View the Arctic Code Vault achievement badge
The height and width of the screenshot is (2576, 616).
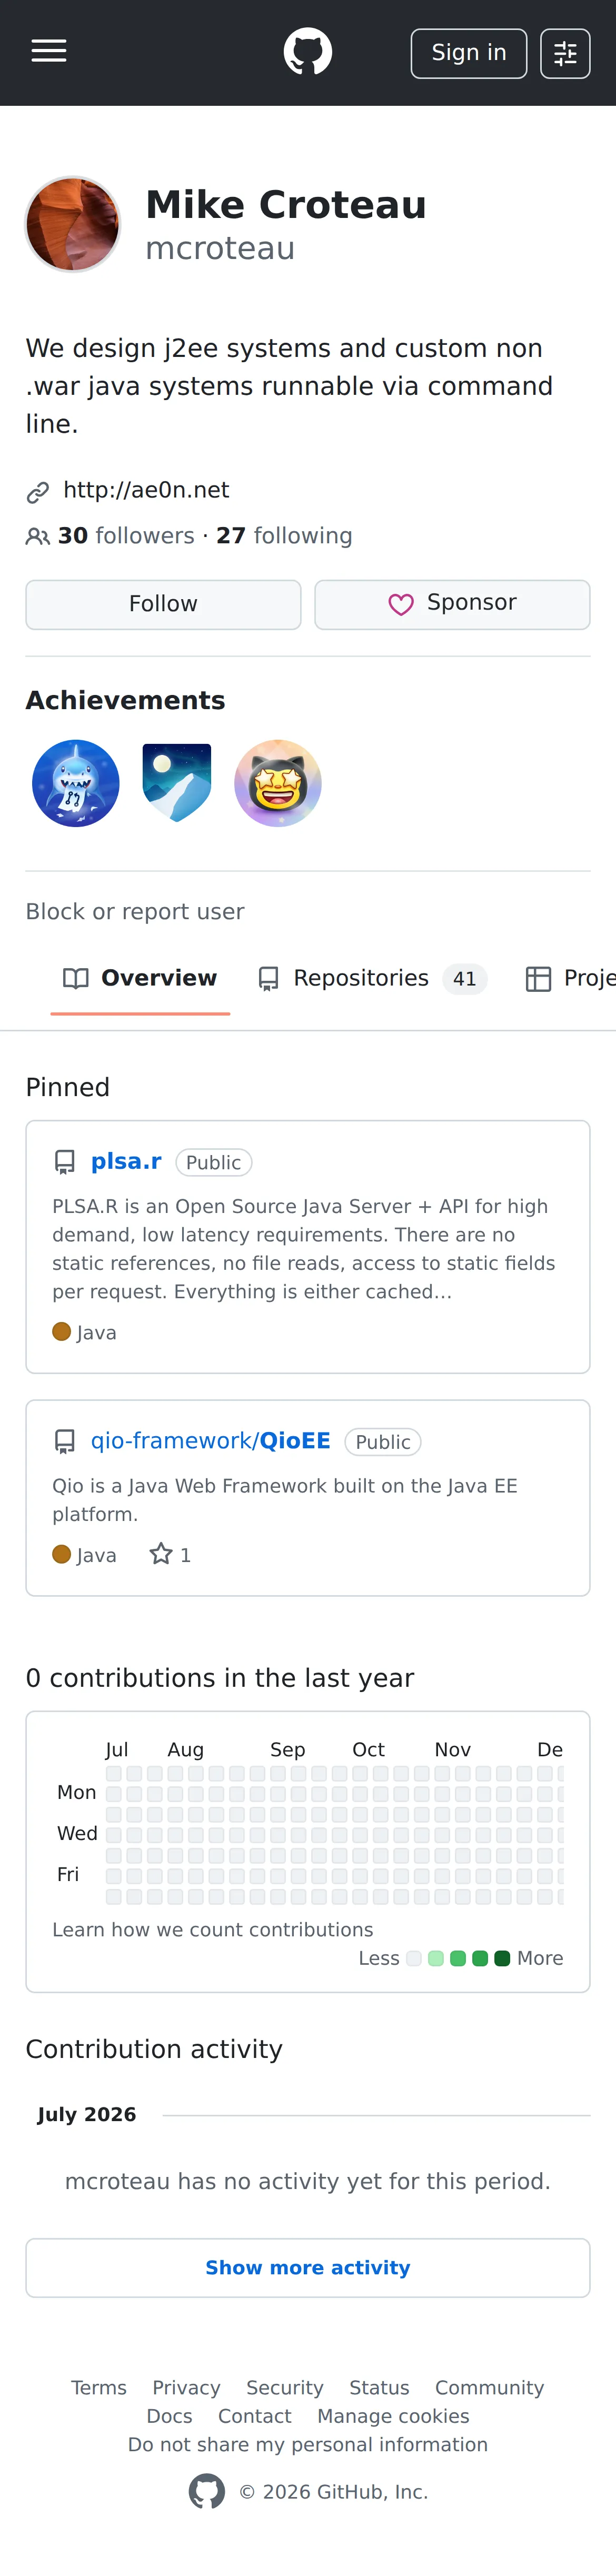177,783
